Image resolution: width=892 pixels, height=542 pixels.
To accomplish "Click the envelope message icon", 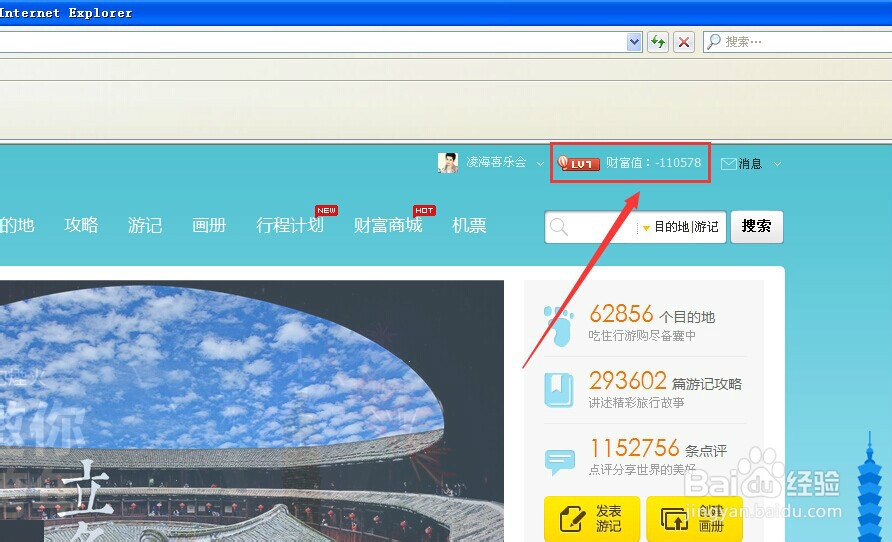I will (x=728, y=164).
